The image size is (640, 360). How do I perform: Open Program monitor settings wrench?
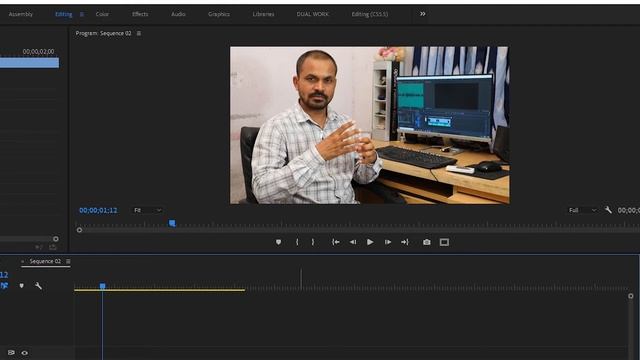[x=608, y=210]
